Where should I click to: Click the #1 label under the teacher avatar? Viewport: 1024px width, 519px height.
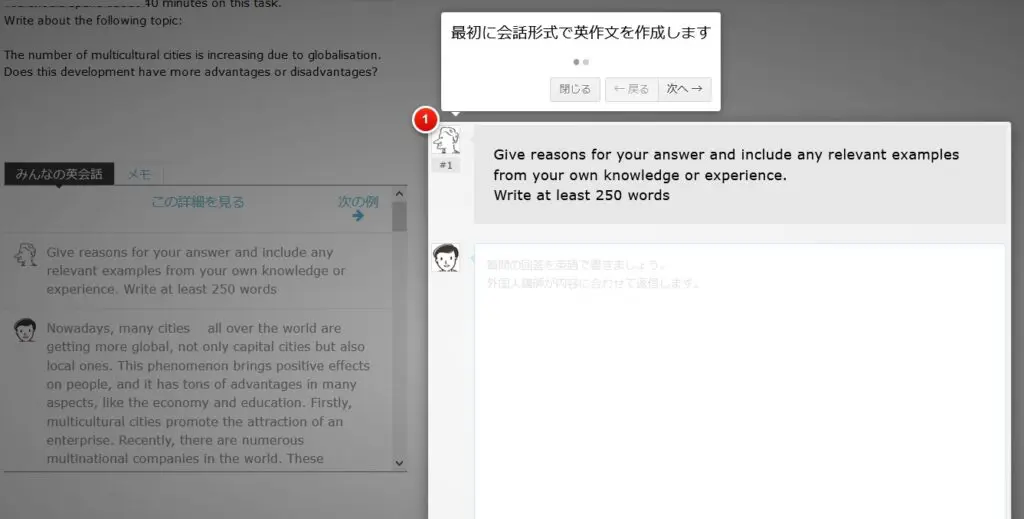point(446,165)
